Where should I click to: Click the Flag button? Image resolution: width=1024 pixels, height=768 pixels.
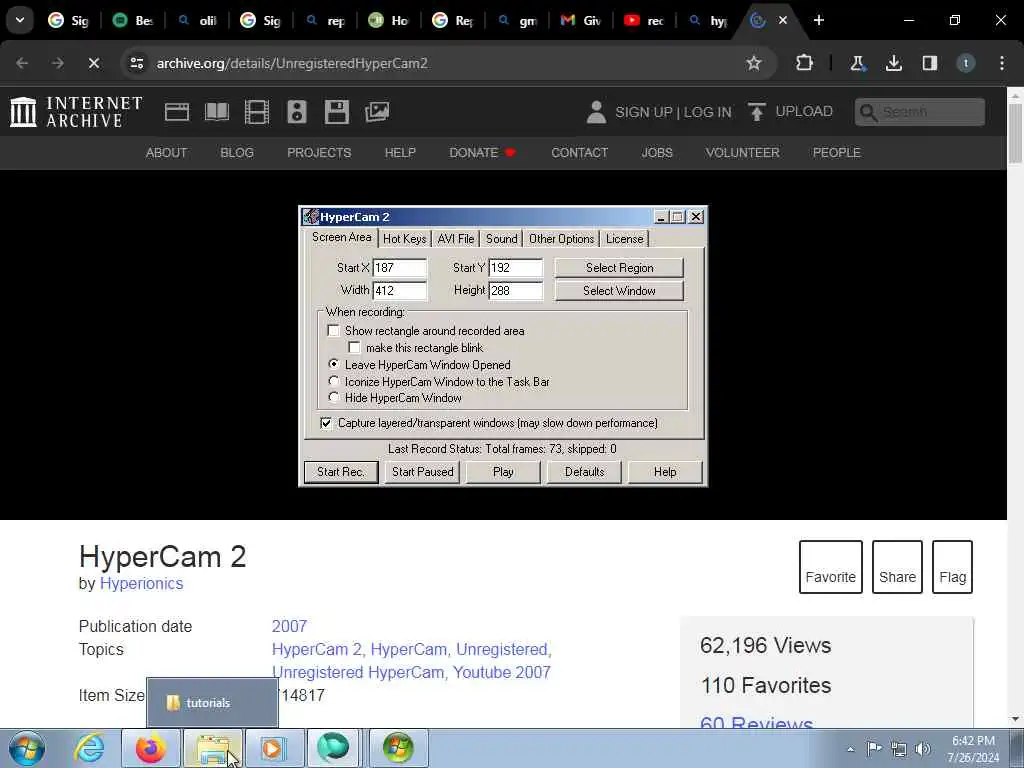(x=952, y=567)
